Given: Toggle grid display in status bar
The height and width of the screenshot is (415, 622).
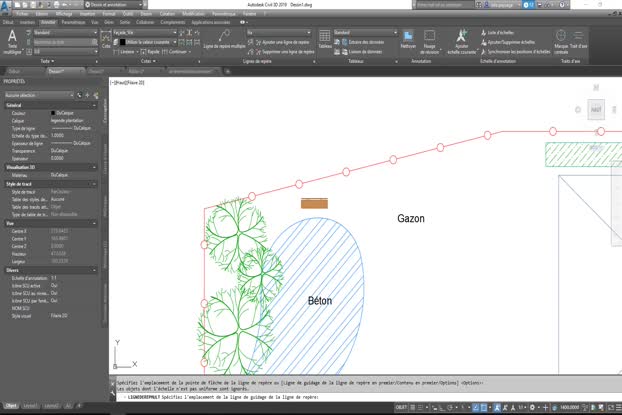Looking at the screenshot, I should tap(413, 407).
